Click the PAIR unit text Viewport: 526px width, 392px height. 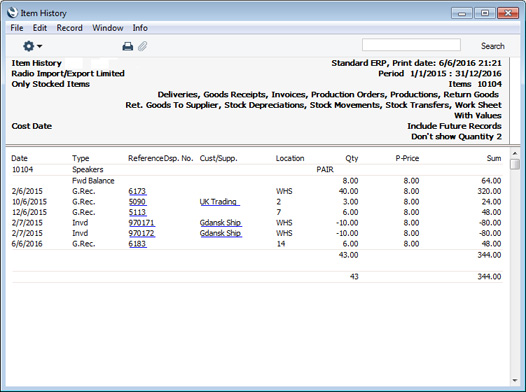click(x=325, y=169)
